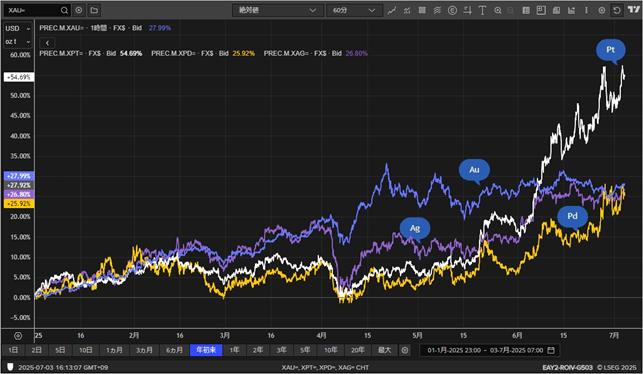Select the 3年 range button

pyautogui.click(x=281, y=350)
